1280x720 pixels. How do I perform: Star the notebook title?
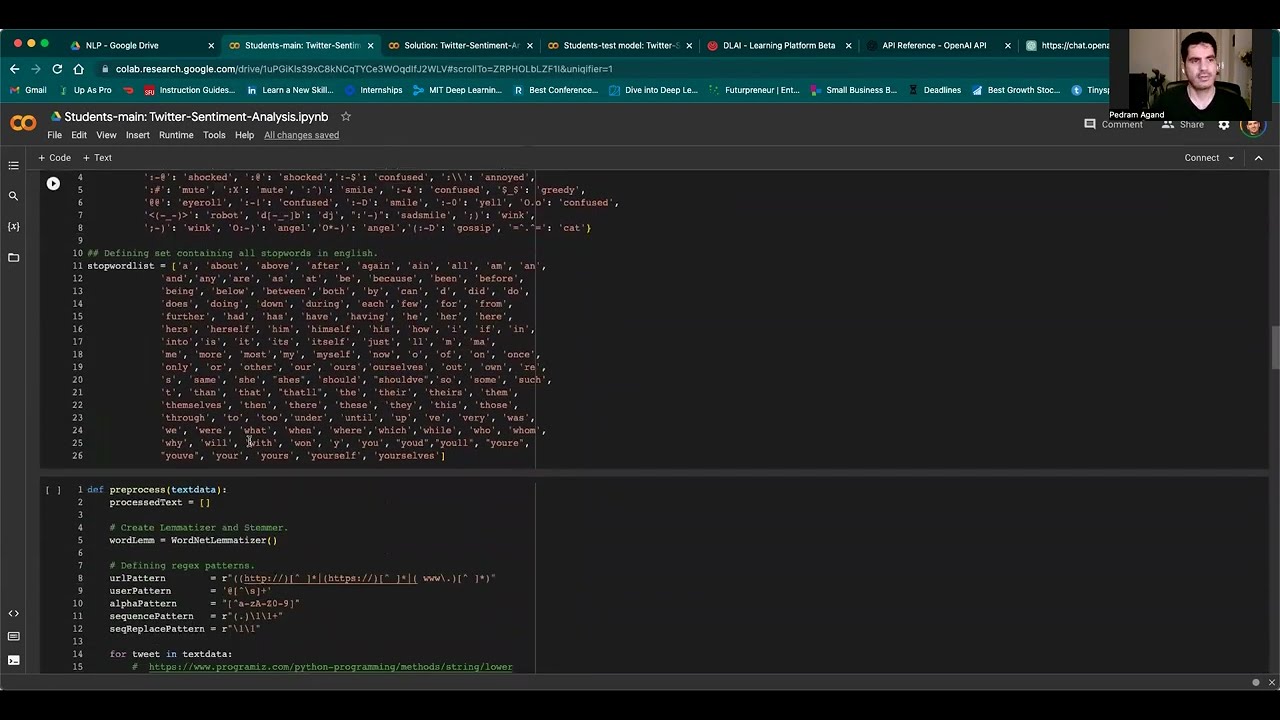(346, 117)
